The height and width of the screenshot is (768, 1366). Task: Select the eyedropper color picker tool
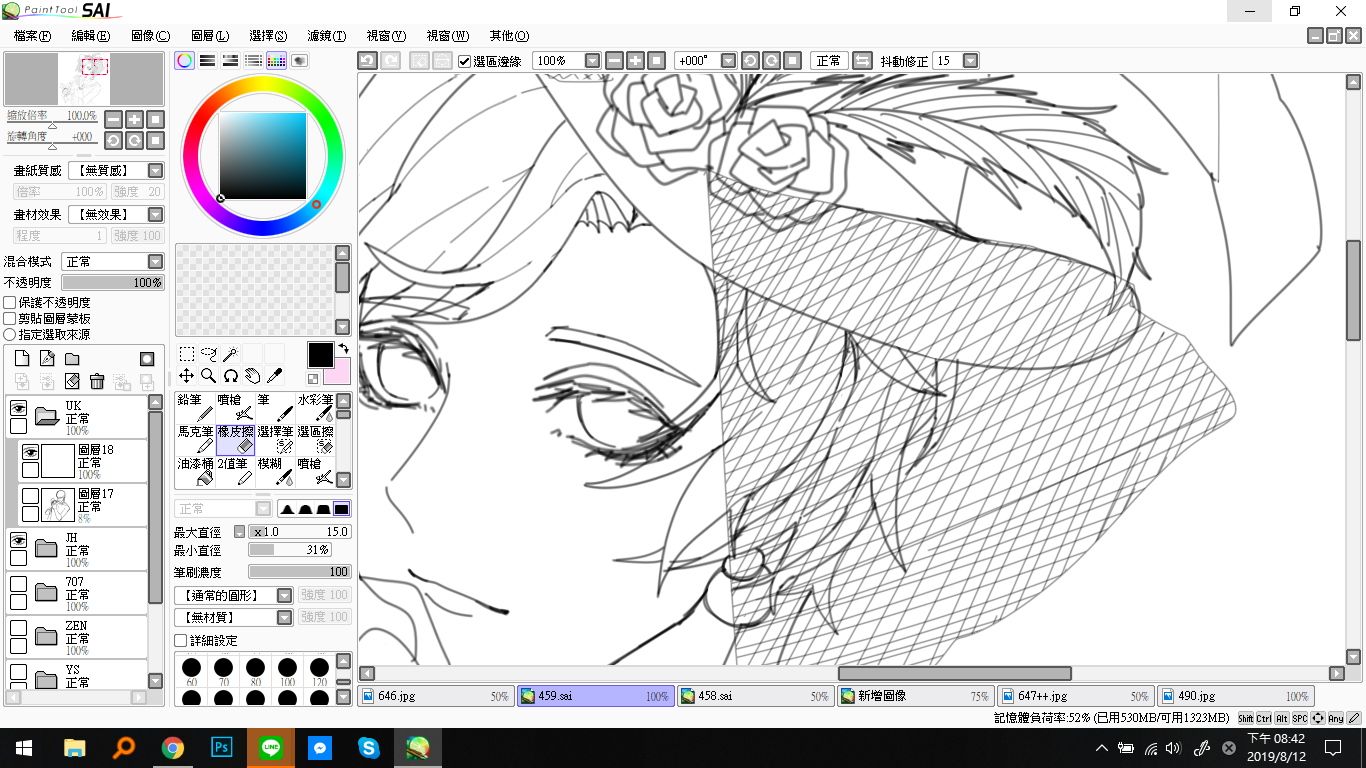click(275, 376)
